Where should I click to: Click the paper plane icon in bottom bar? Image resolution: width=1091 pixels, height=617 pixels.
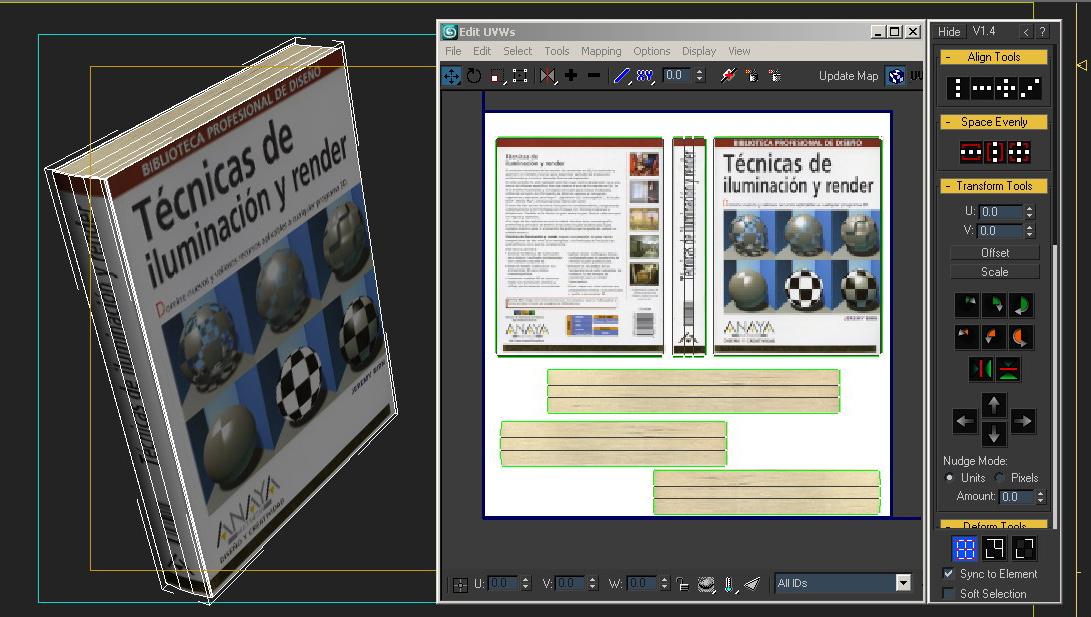(752, 584)
